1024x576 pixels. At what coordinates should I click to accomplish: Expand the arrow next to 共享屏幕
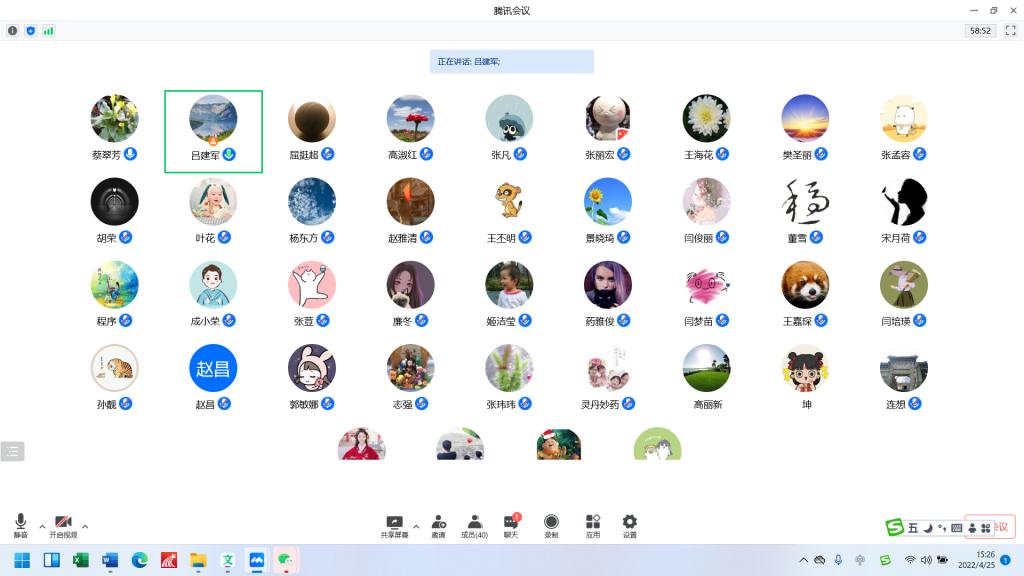click(x=416, y=526)
